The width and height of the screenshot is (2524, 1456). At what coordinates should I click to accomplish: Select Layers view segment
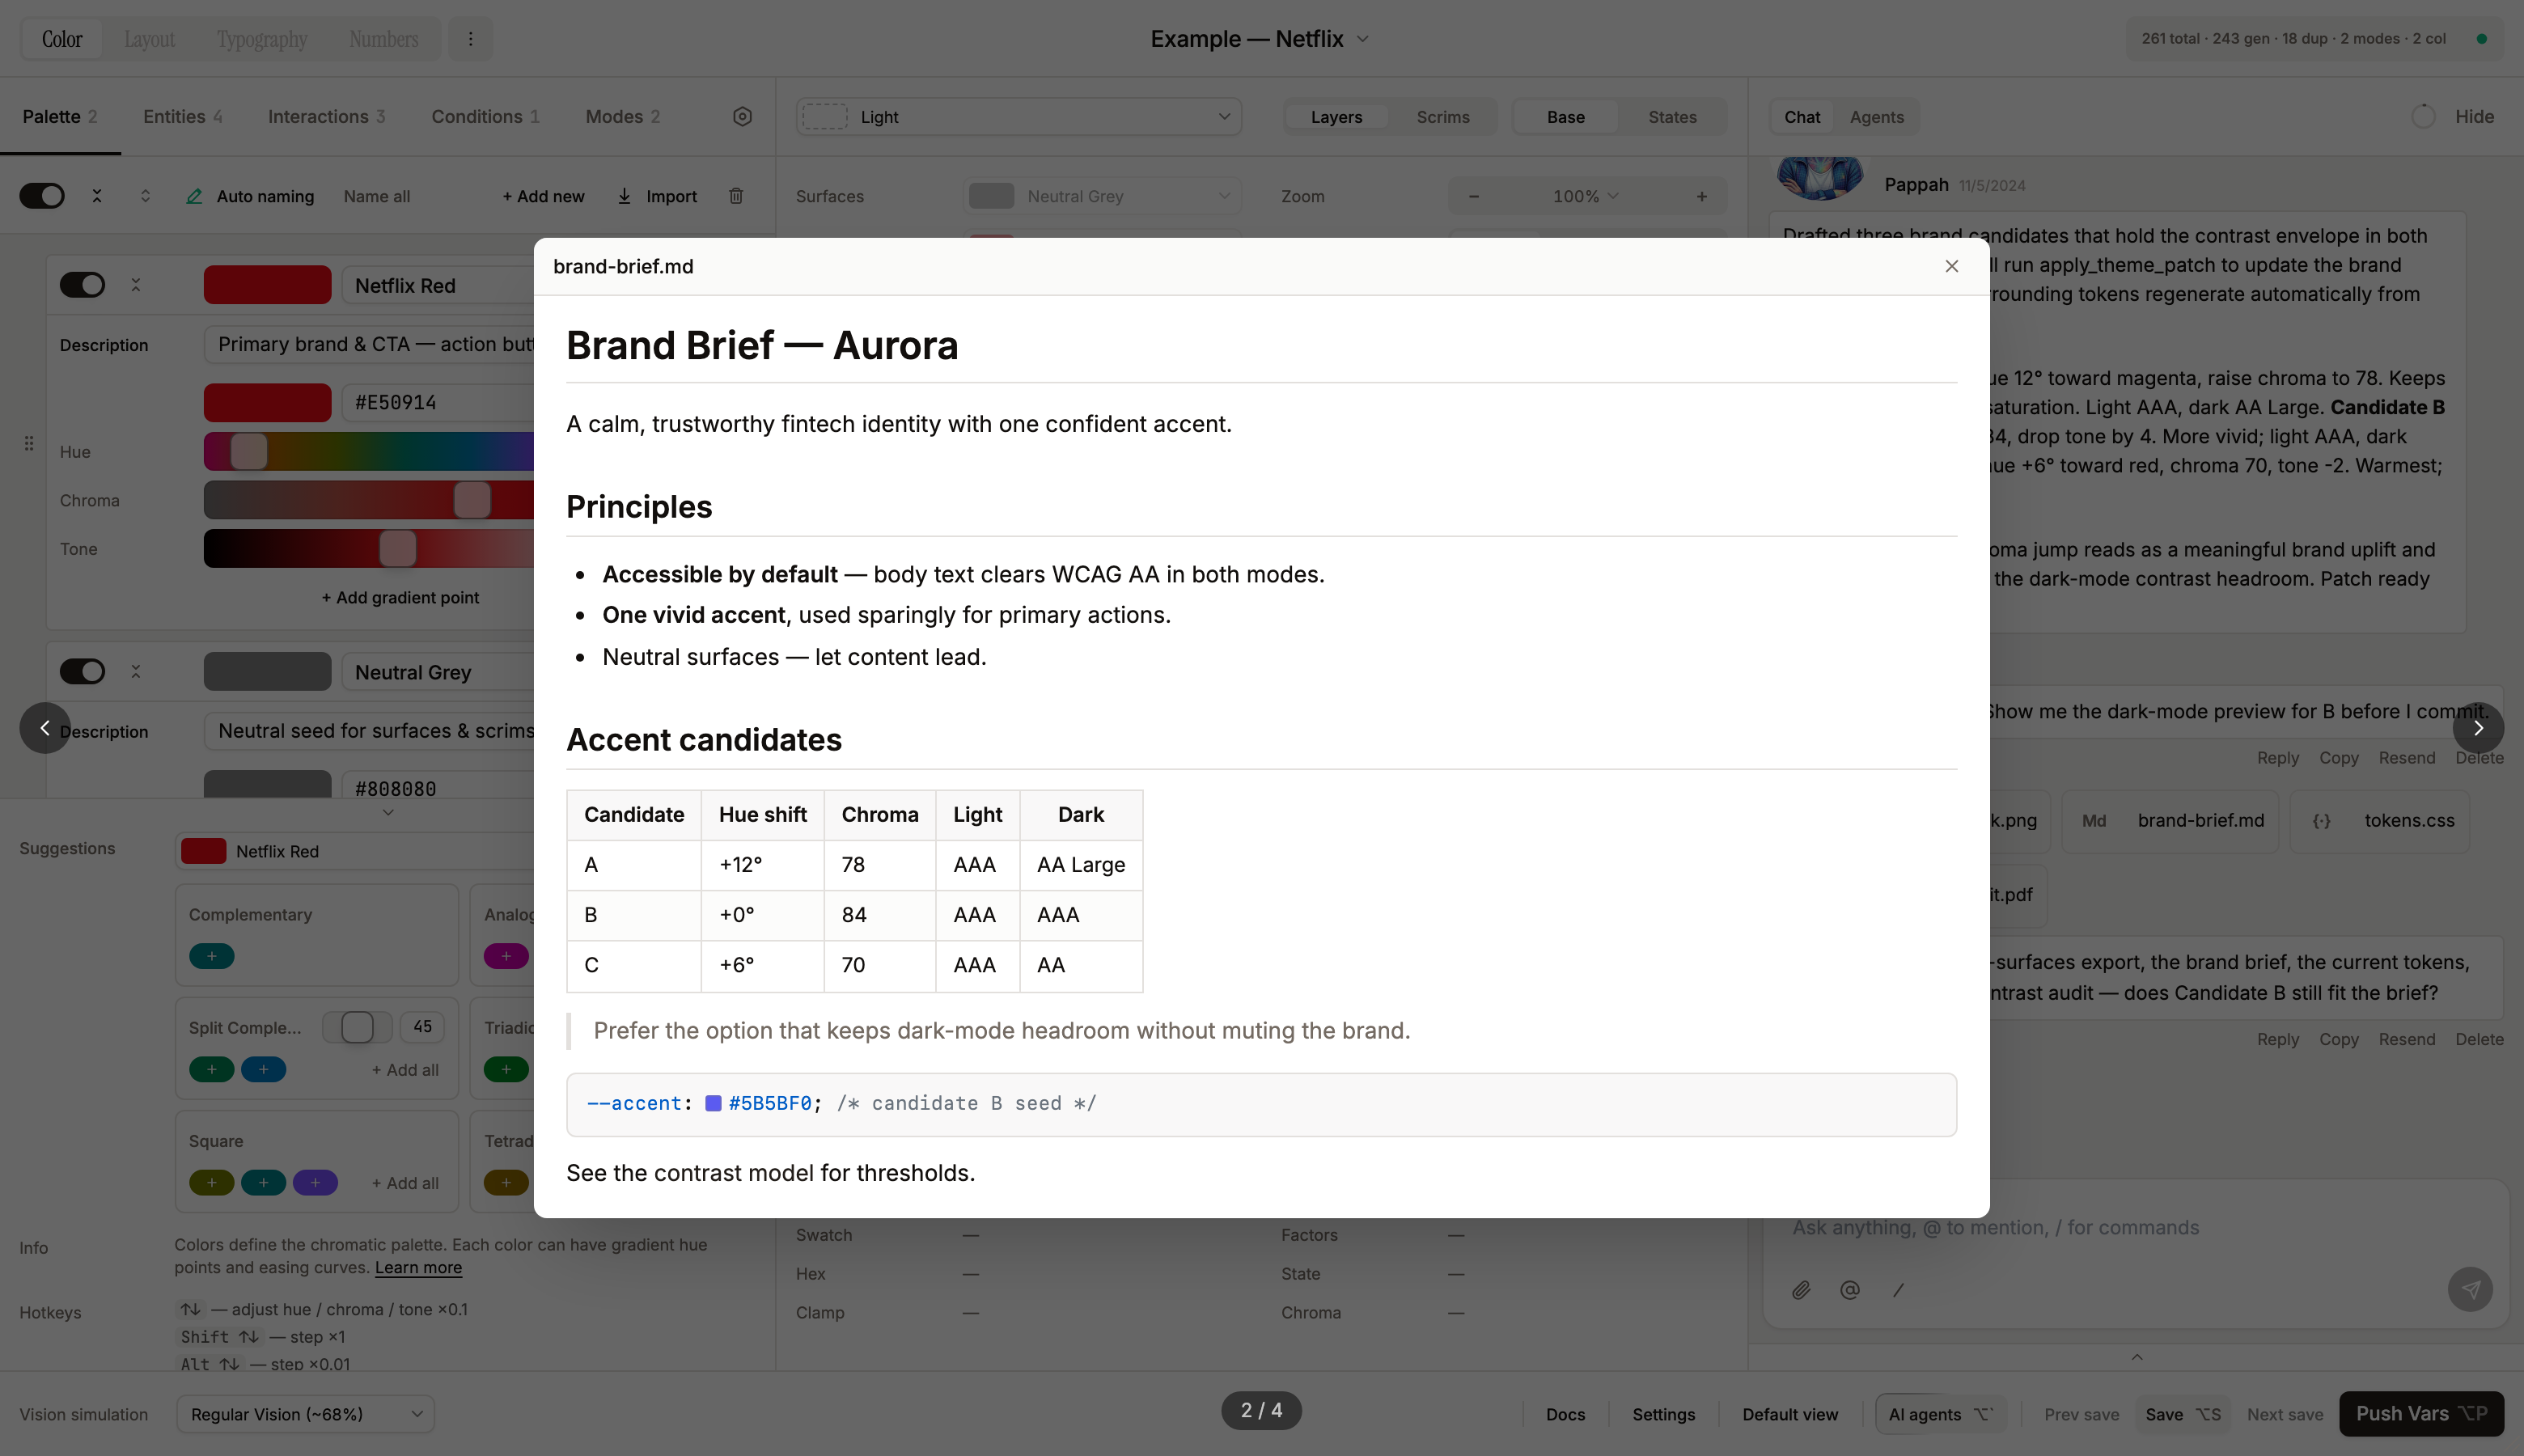click(x=1336, y=117)
